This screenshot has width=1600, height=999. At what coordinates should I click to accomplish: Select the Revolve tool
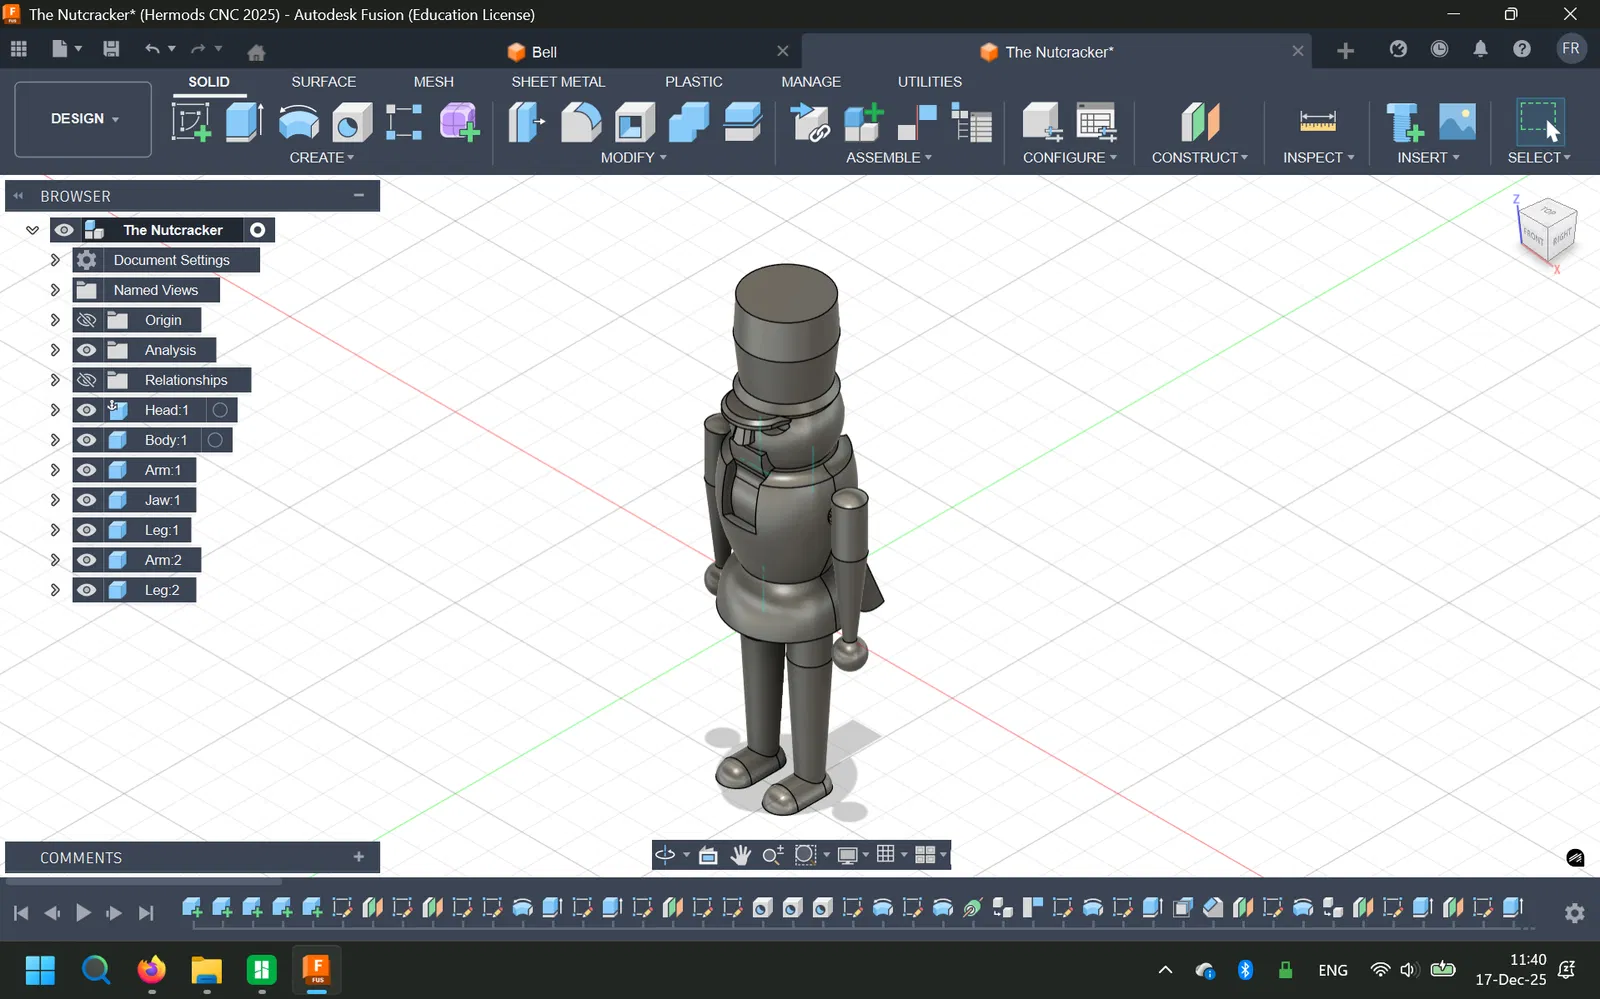(298, 122)
